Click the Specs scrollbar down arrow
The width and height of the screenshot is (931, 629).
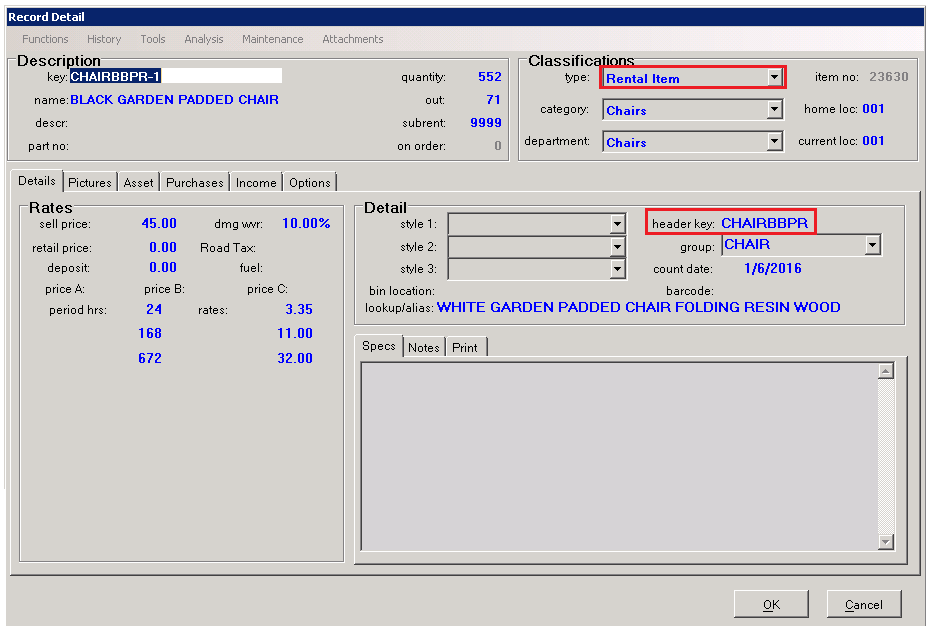tap(885, 541)
